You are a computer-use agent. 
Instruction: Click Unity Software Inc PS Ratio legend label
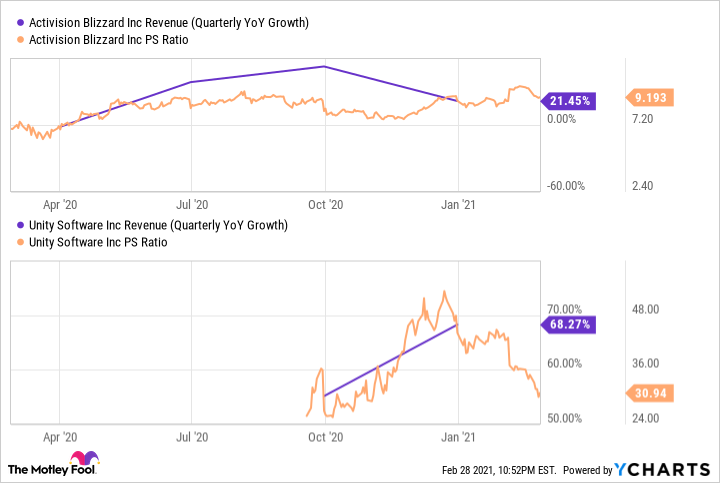(96, 242)
